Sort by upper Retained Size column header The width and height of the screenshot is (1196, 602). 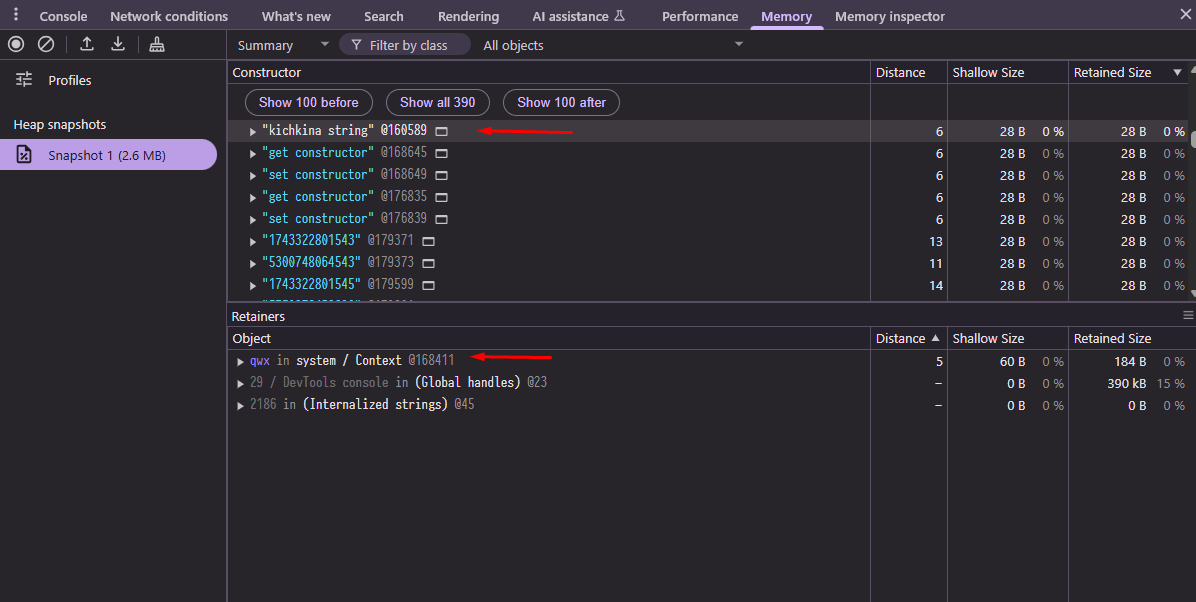pos(1128,72)
